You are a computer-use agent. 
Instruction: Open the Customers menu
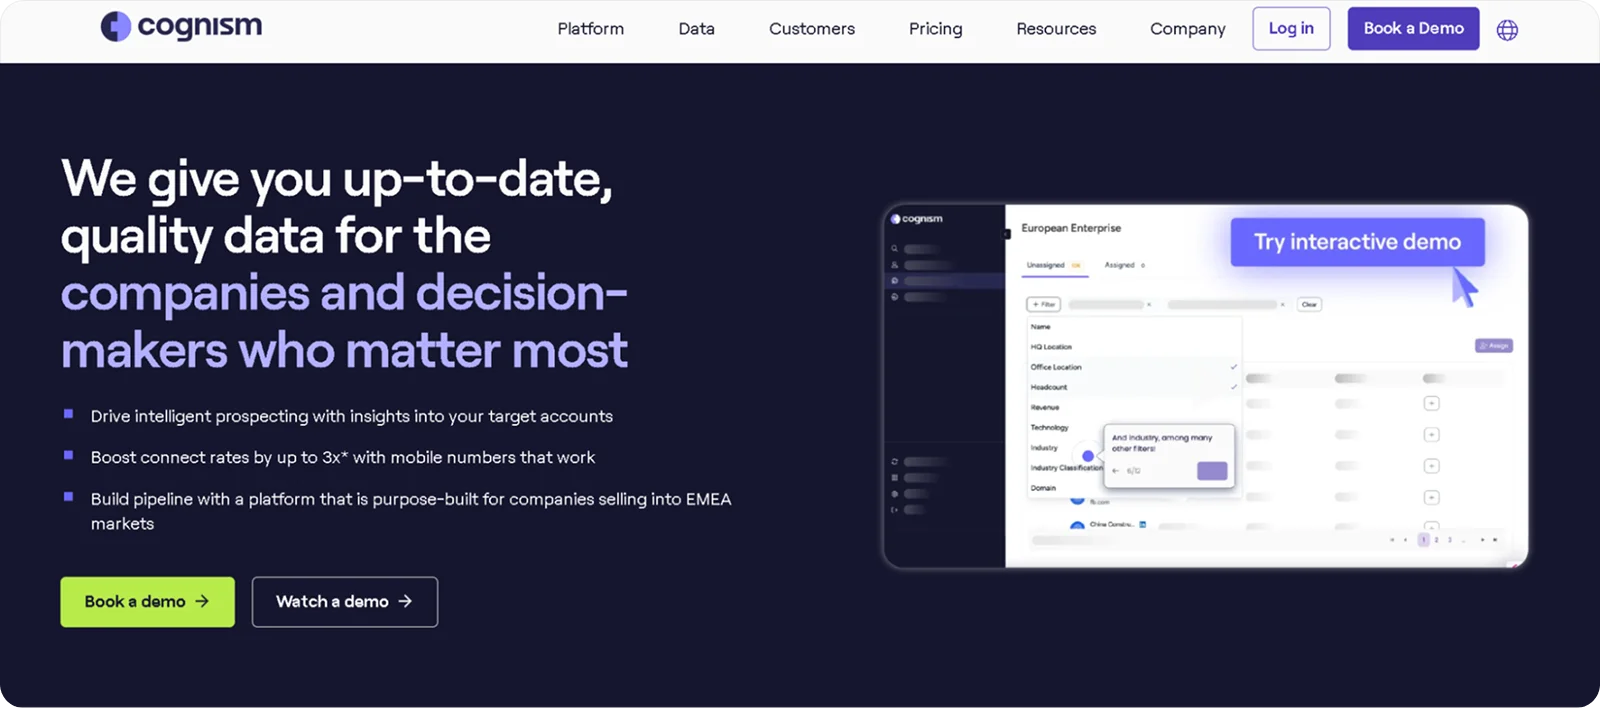(812, 29)
